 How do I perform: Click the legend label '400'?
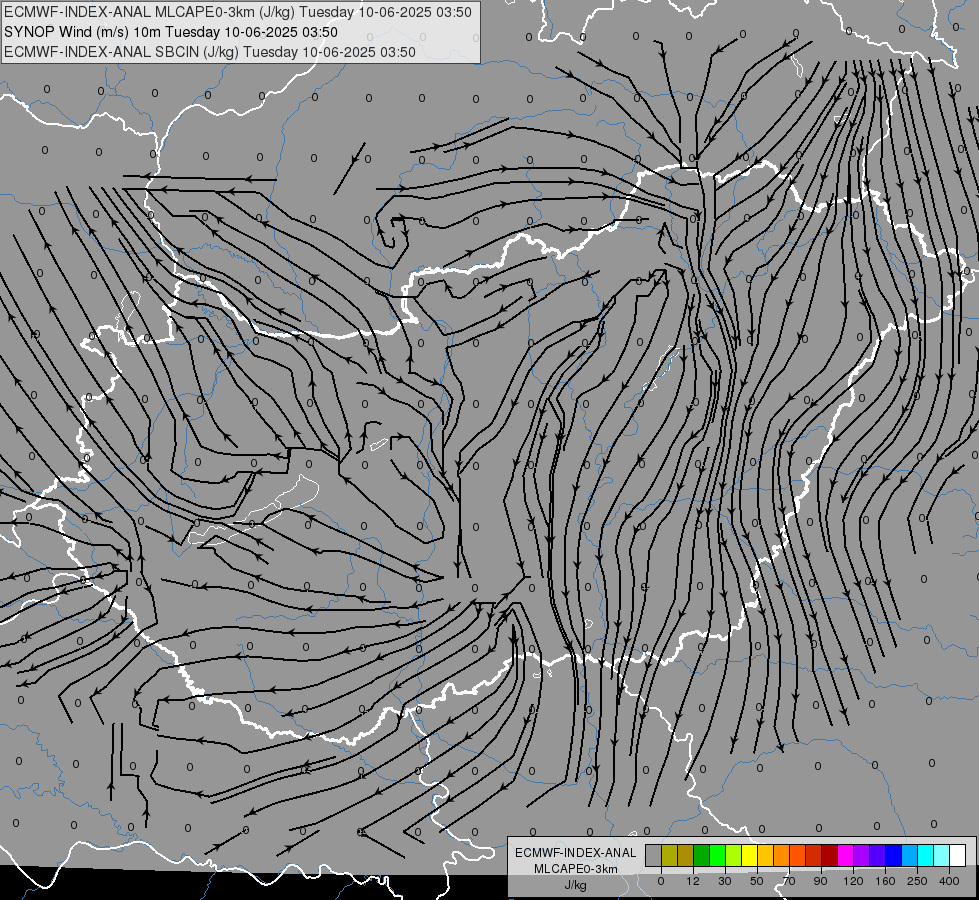point(949,881)
